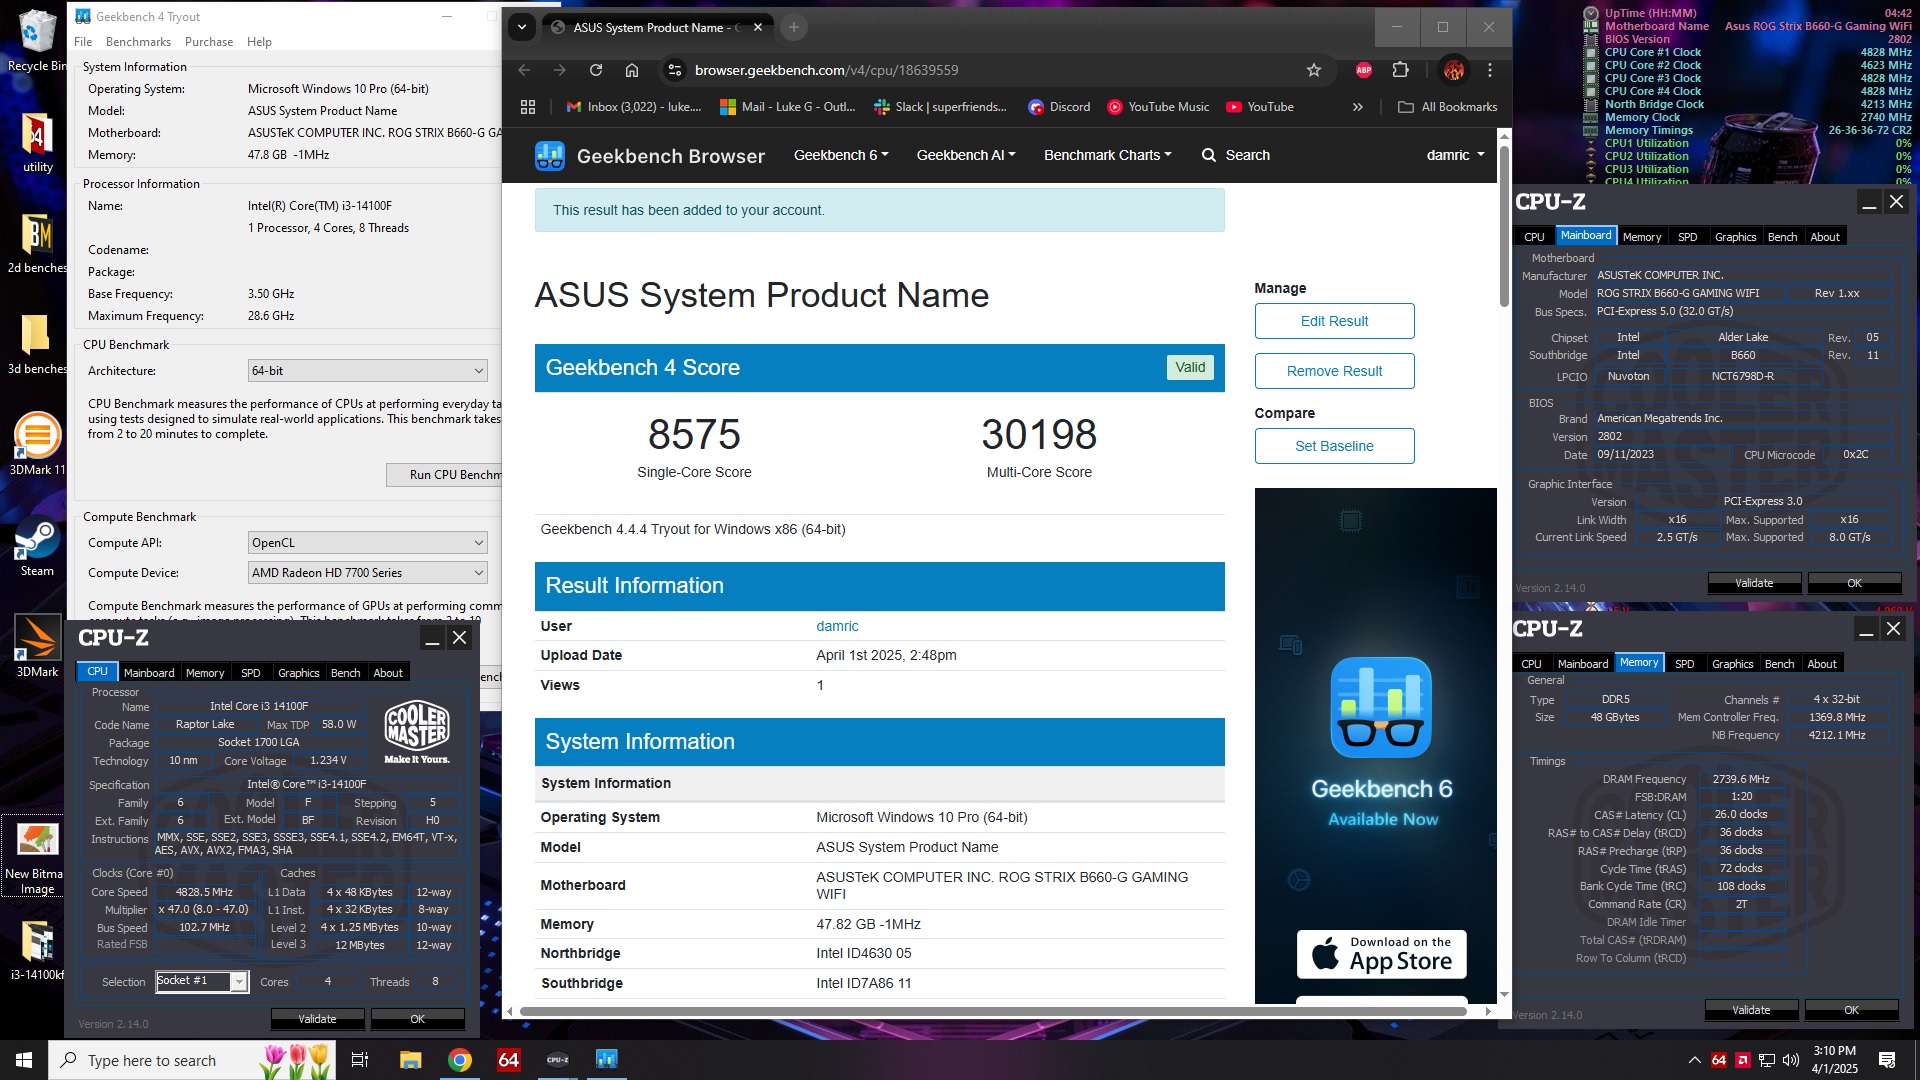This screenshot has width=1920, height=1080.
Task: Open Geekbench AI navigation dropdown
Action: (966, 155)
